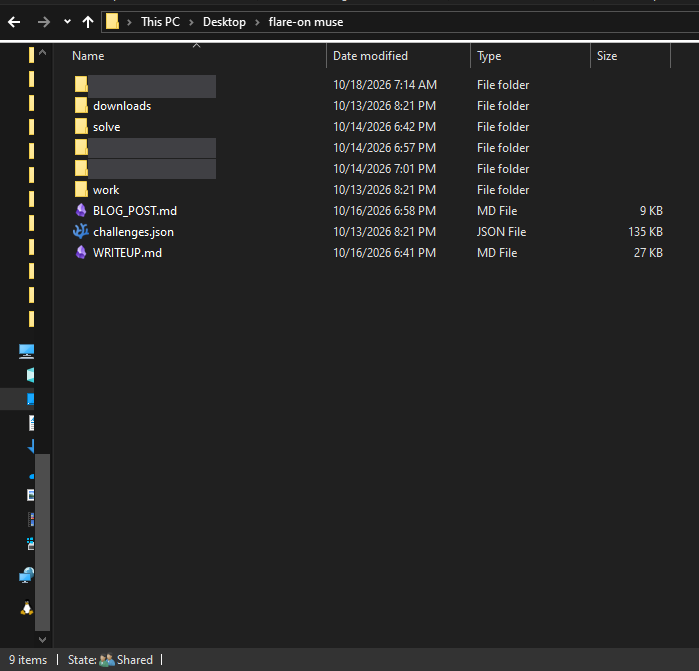
Task: Click the downloads folder name
Action: tap(122, 106)
